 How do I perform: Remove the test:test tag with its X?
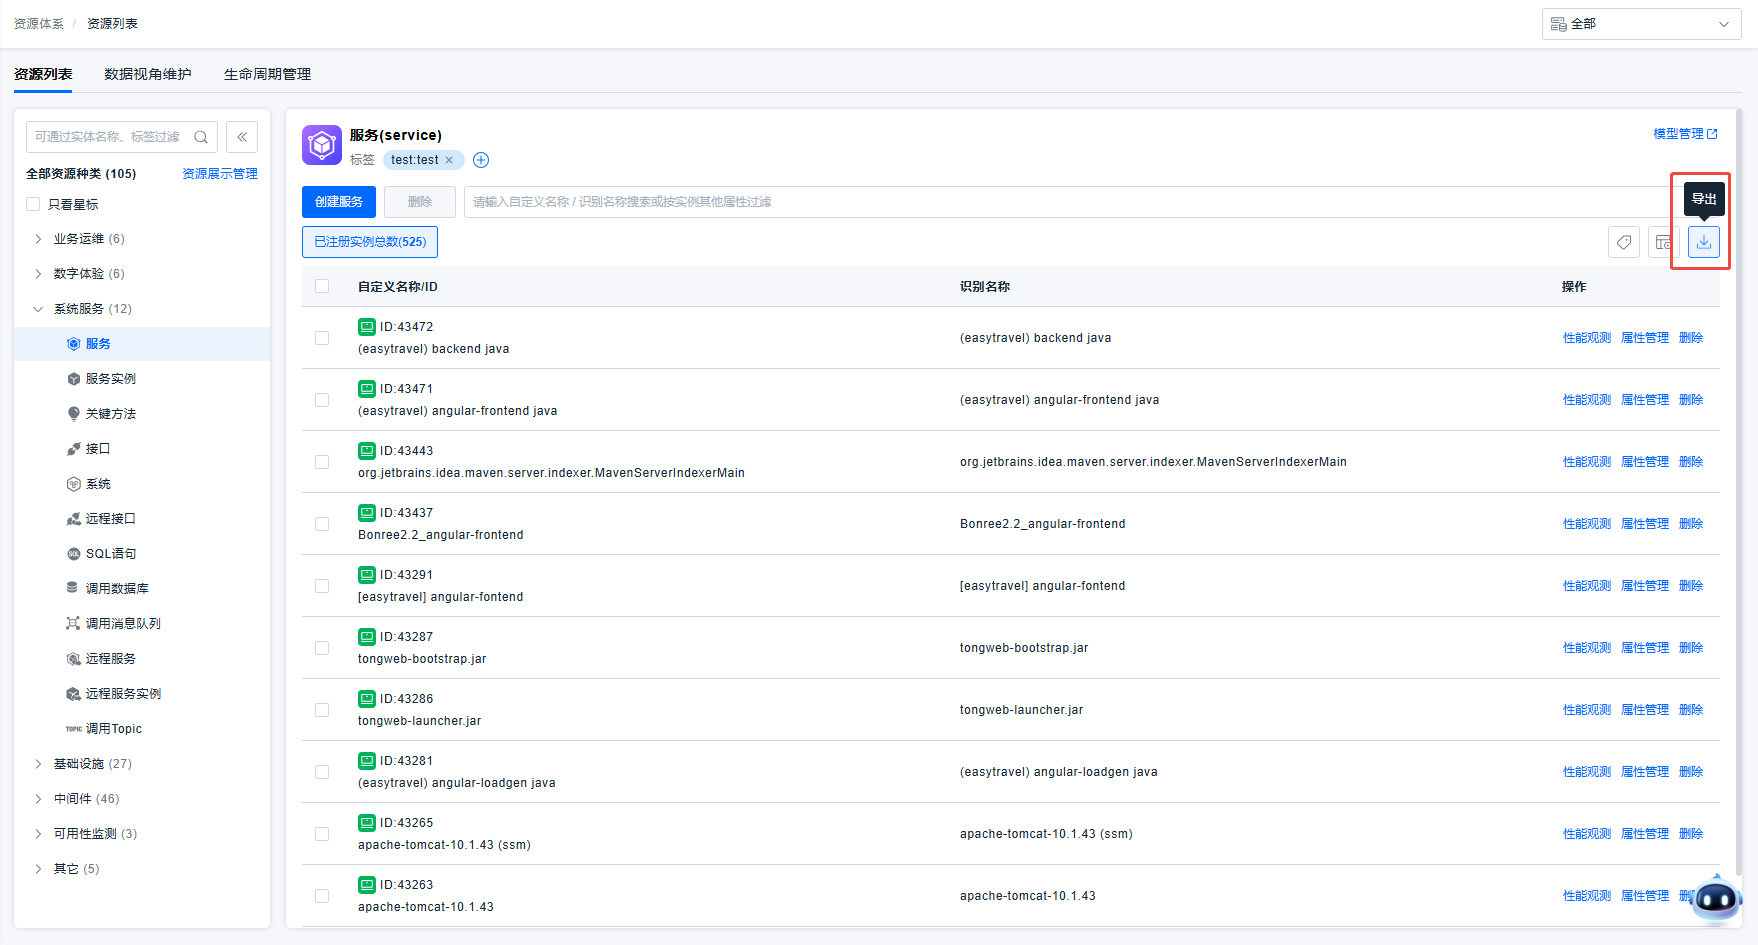pyautogui.click(x=449, y=160)
